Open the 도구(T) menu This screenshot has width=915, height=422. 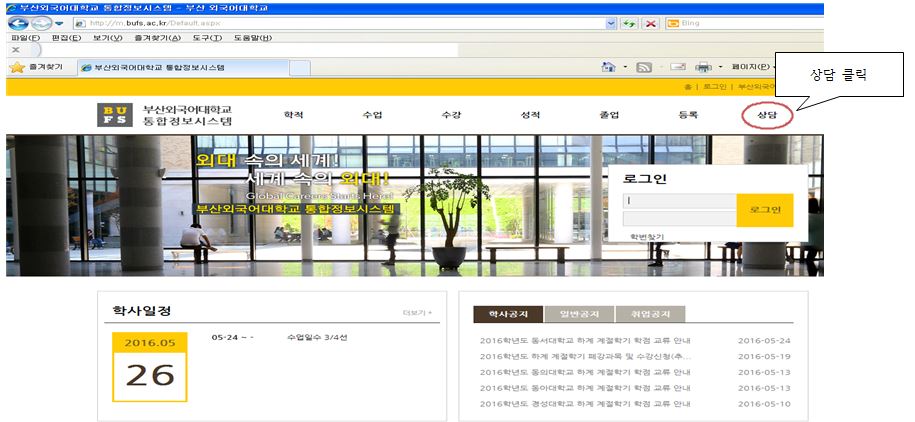[x=207, y=38]
